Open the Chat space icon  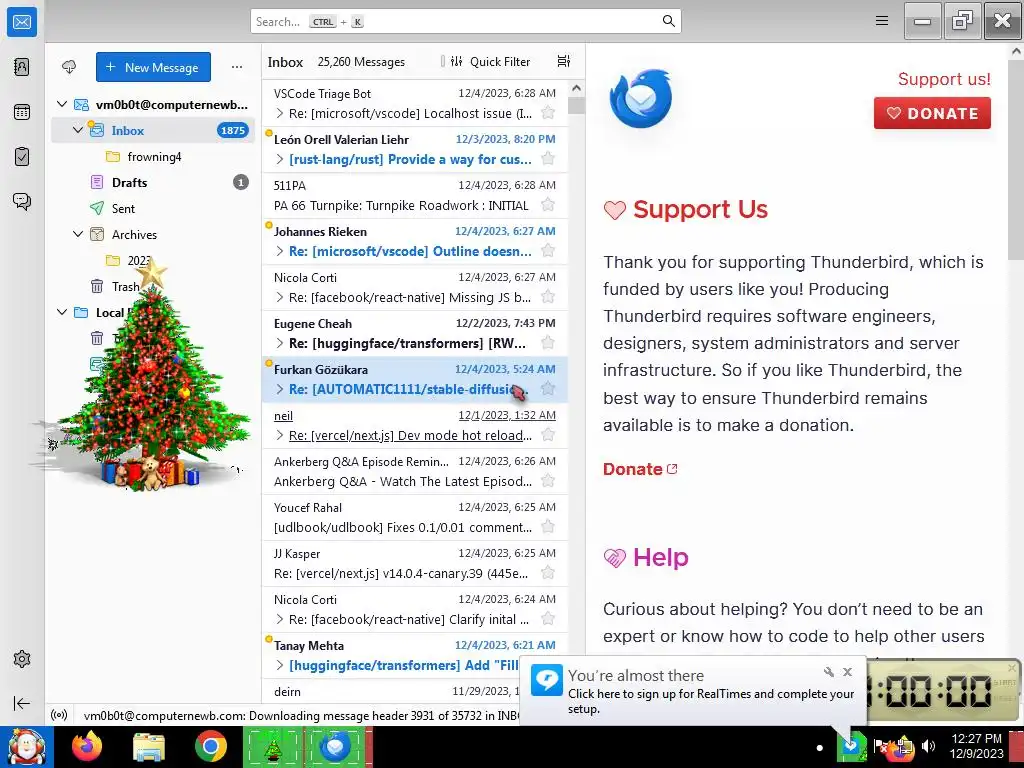tap(22, 201)
